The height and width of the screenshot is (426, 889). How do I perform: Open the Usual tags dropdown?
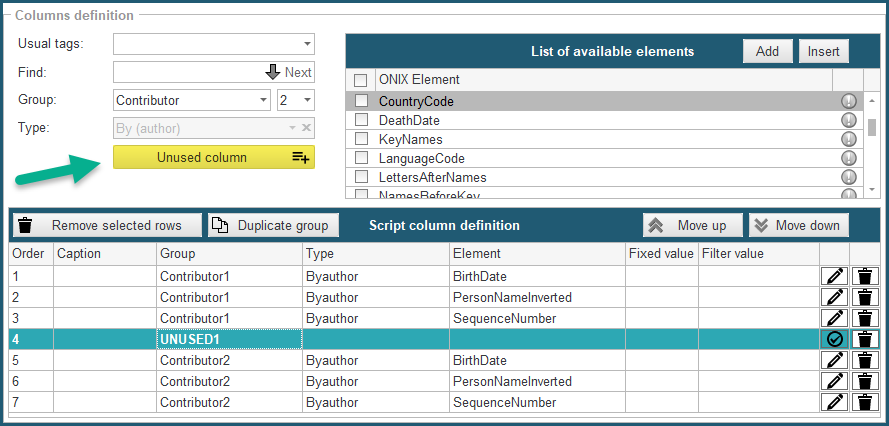pyautogui.click(x=307, y=44)
